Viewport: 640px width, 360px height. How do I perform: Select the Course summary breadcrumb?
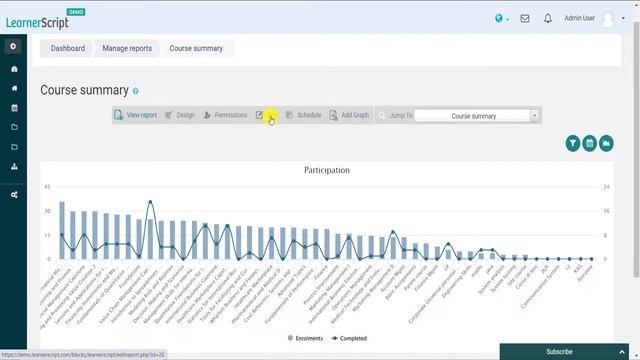pos(196,48)
